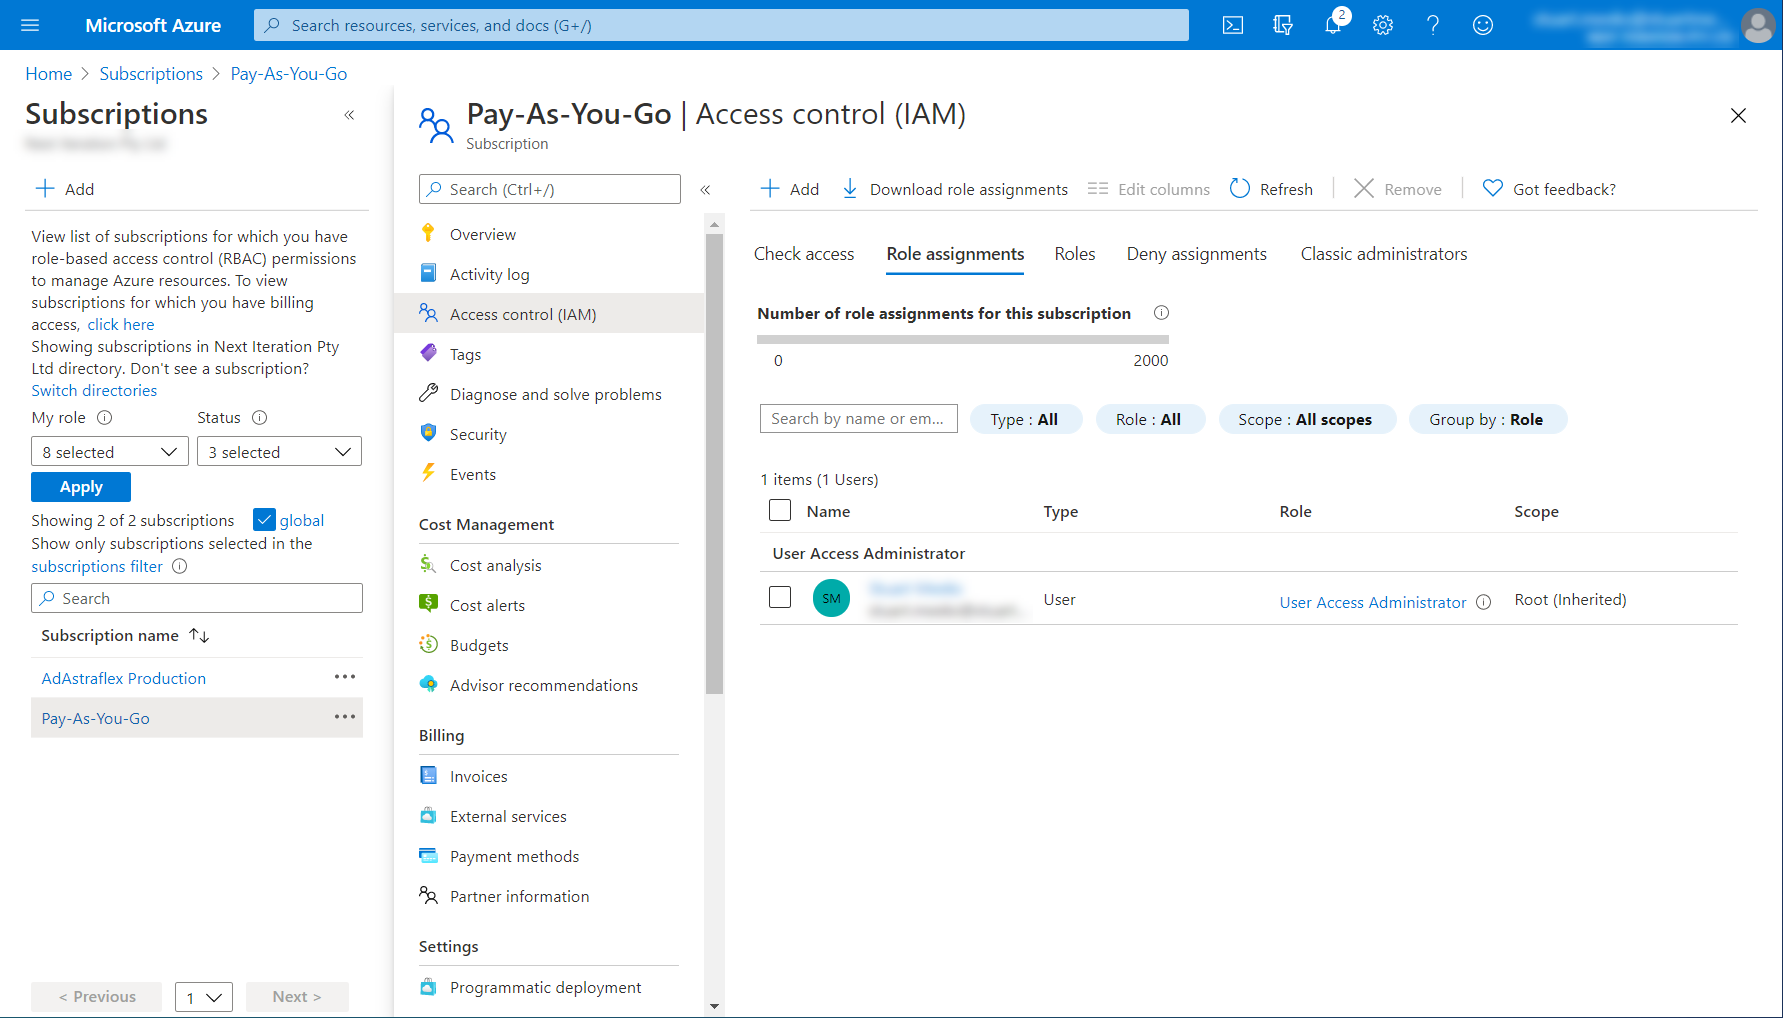Click info icon next to User Access Administrator
The width and height of the screenshot is (1783, 1018).
(1484, 602)
